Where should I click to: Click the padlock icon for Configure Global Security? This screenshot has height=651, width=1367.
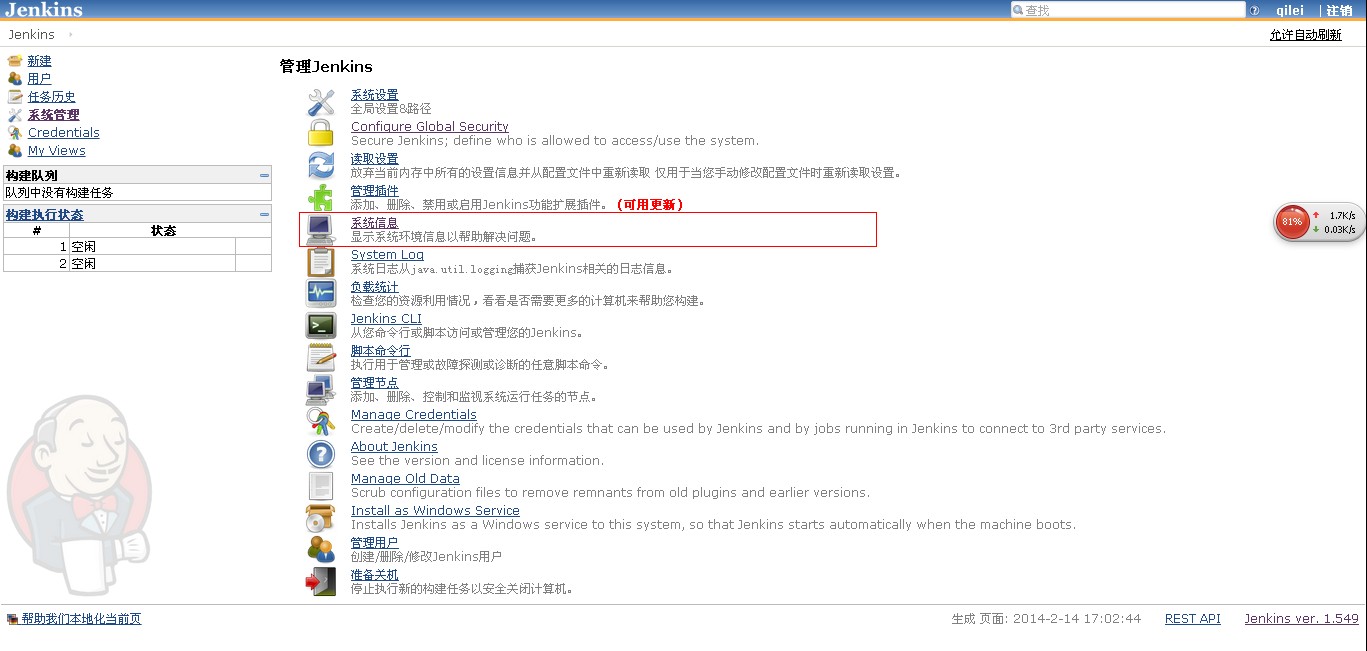321,134
